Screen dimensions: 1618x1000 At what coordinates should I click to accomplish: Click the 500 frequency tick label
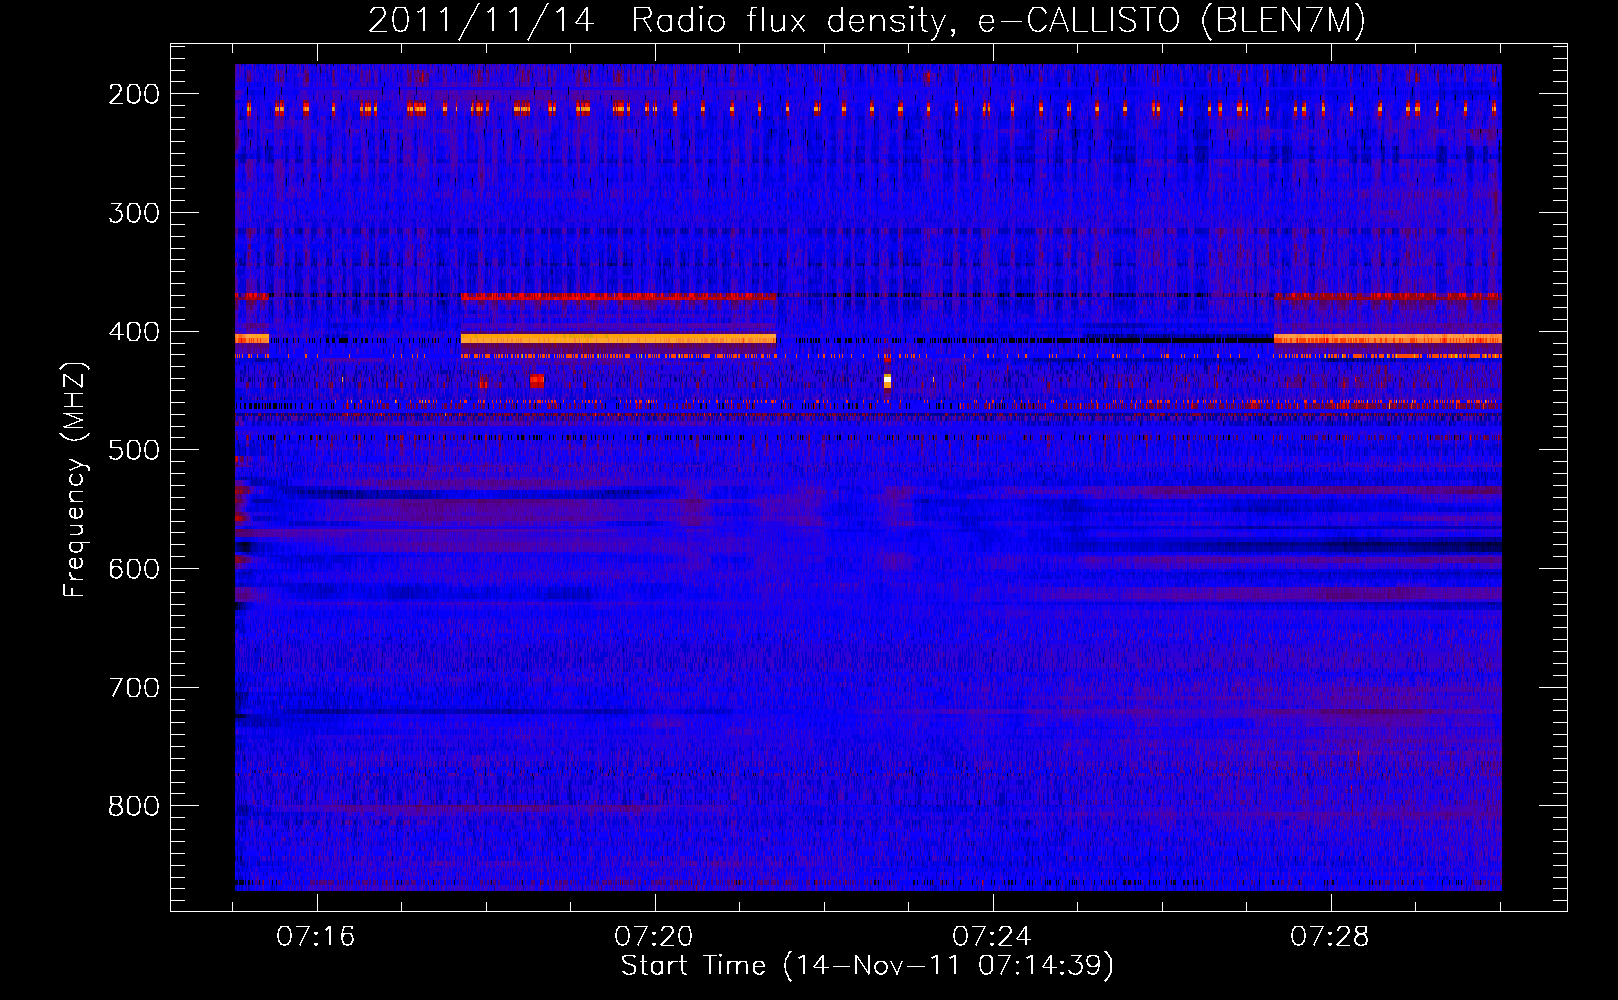(x=134, y=450)
